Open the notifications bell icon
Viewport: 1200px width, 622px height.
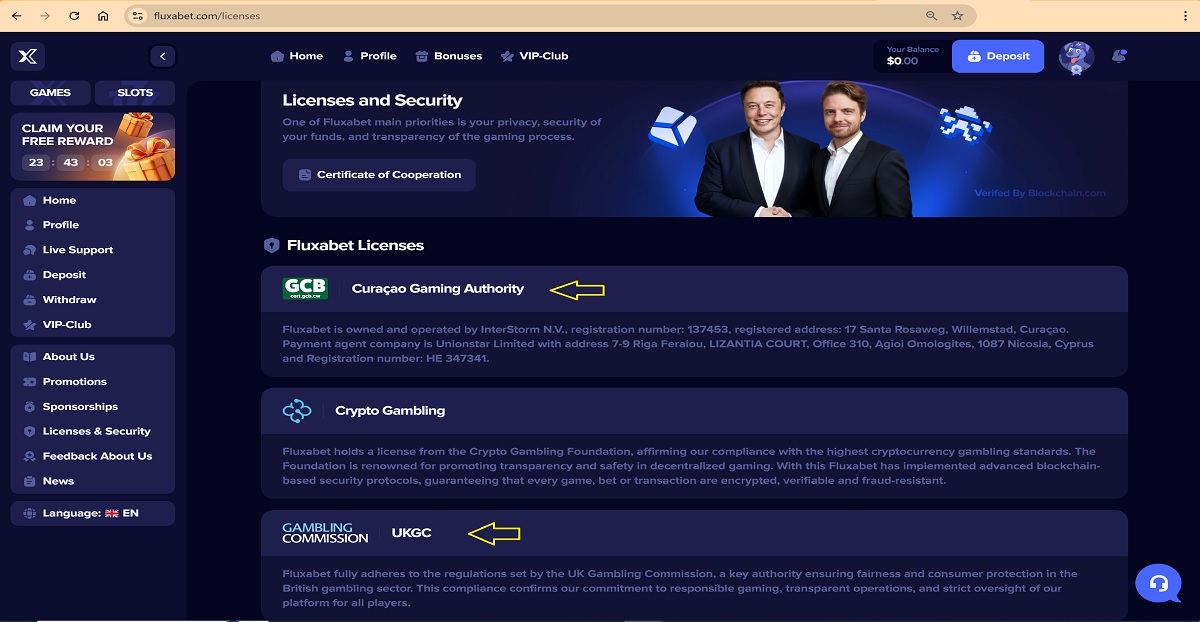tap(1119, 56)
